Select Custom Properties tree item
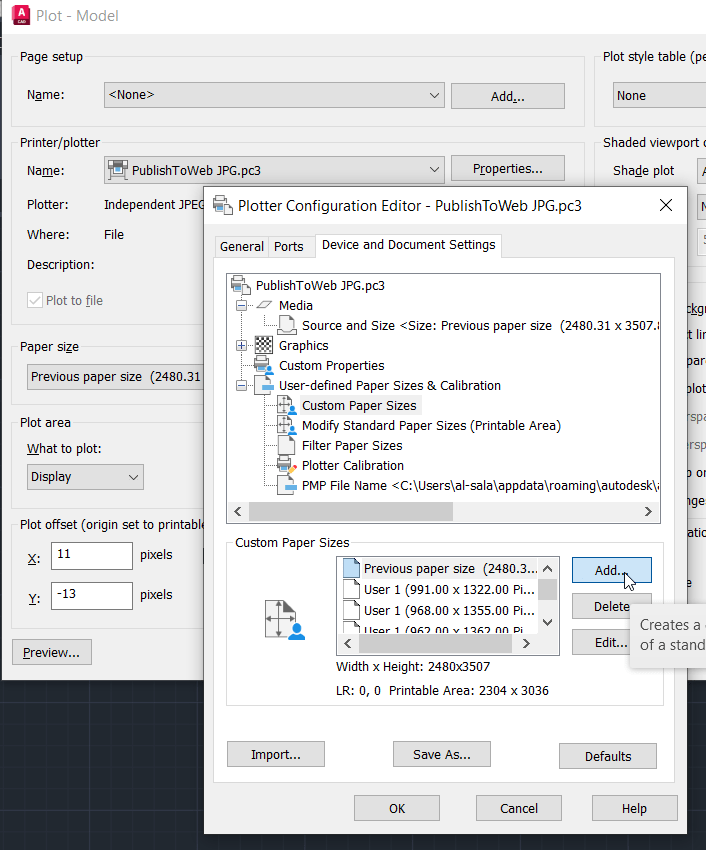The image size is (706, 850). pyautogui.click(x=331, y=366)
